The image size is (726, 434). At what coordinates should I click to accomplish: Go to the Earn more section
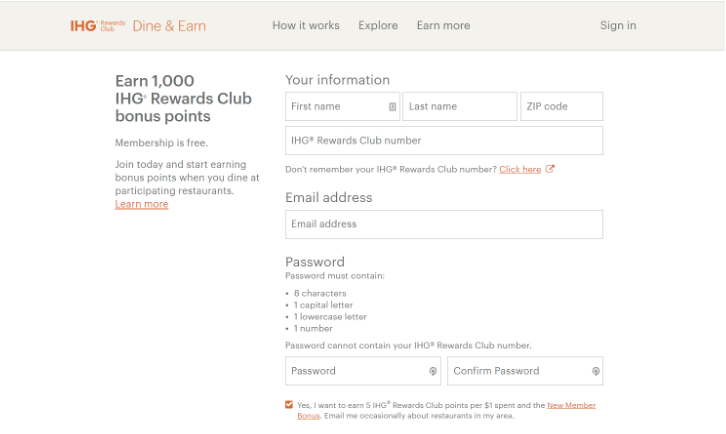click(x=443, y=26)
